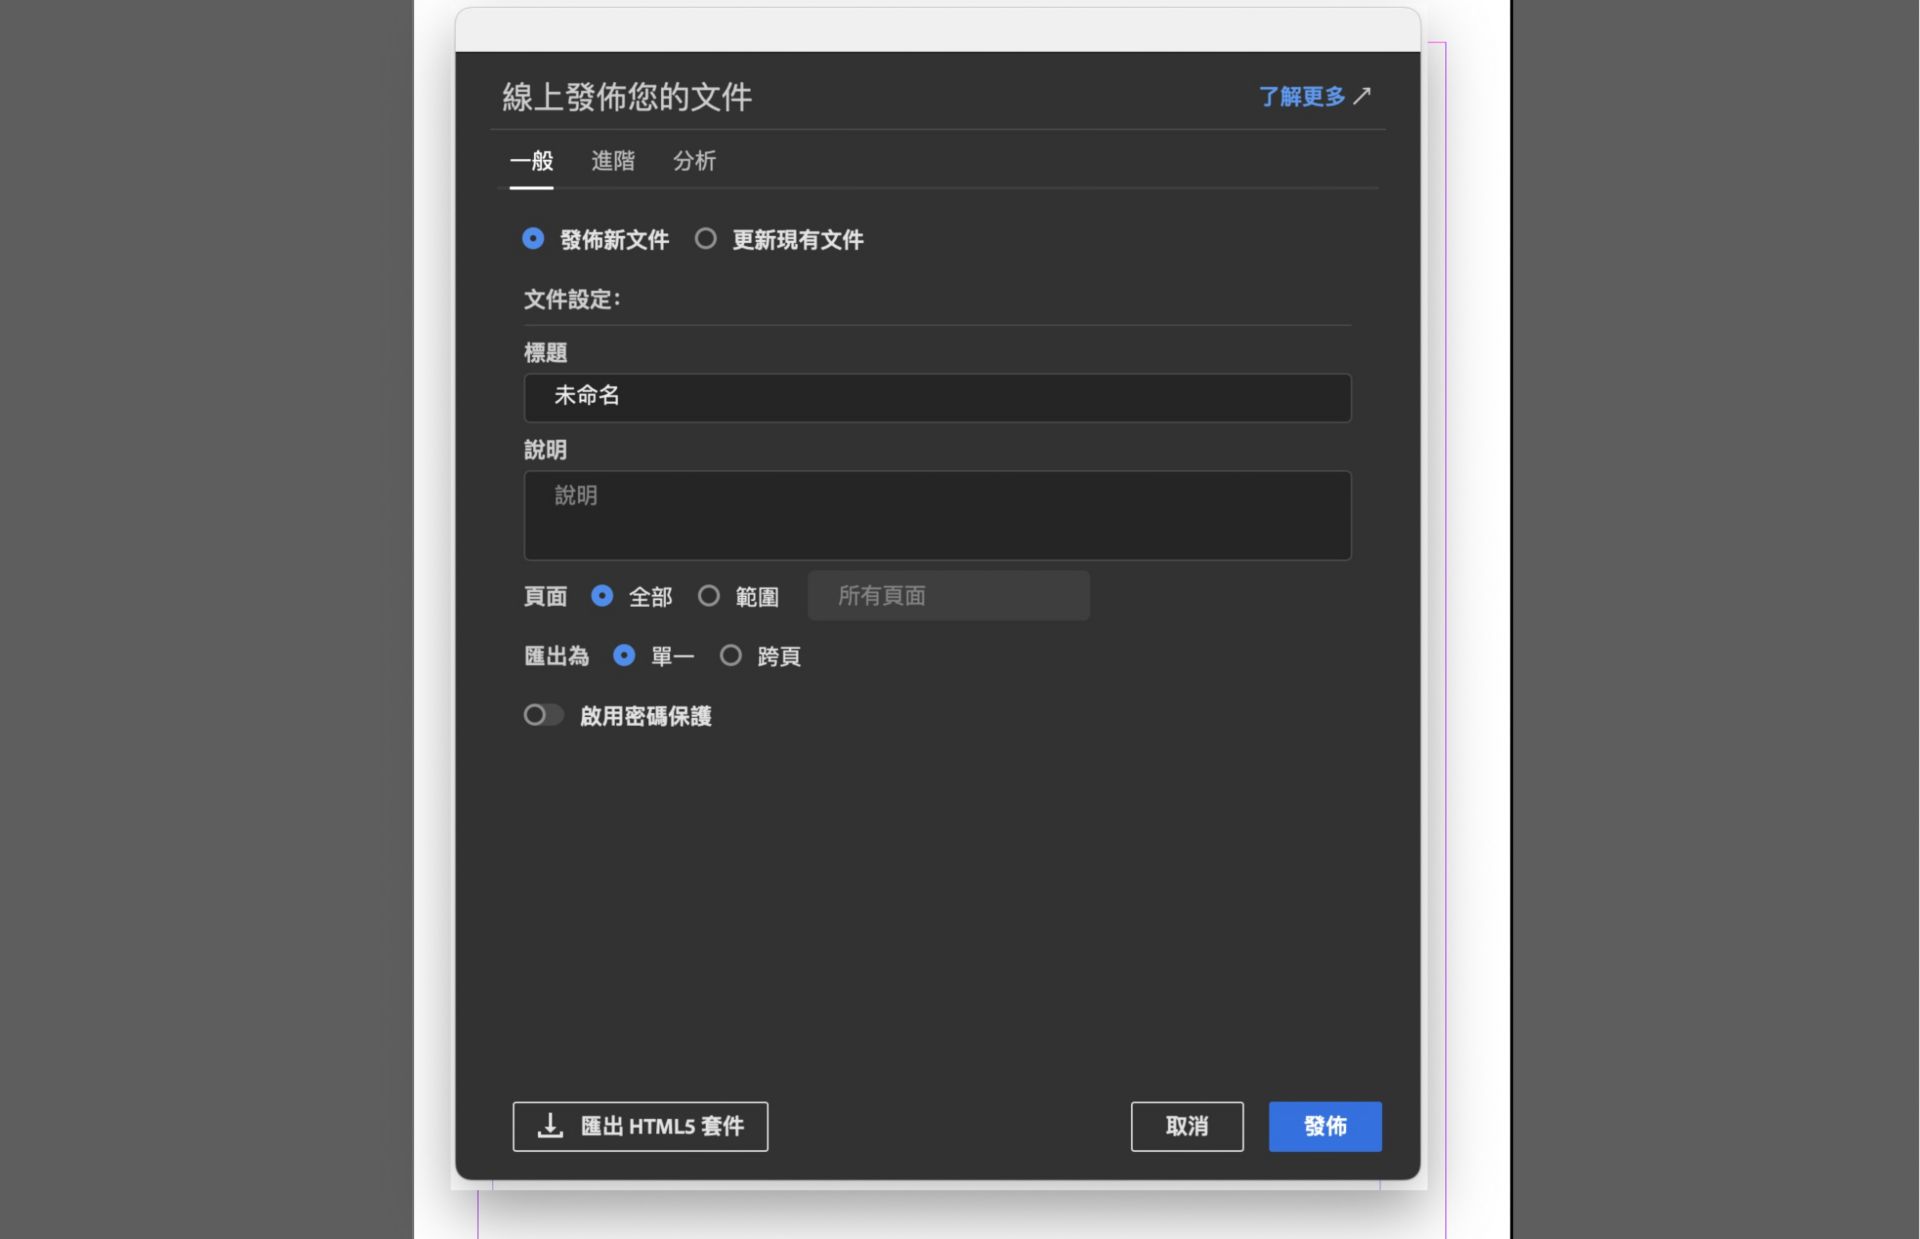
Task: Click the 標題 field showing 未命名
Action: [936, 396]
